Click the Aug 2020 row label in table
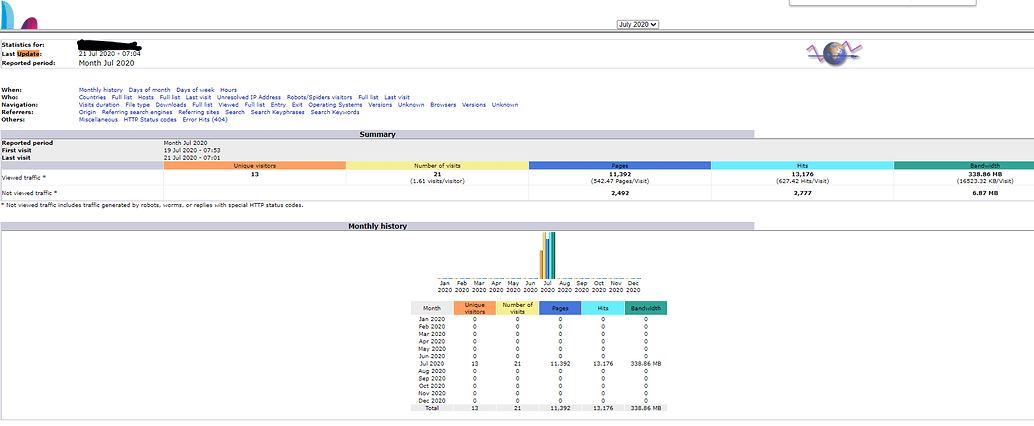Screen dimensions: 1034x426 click(x=432, y=371)
